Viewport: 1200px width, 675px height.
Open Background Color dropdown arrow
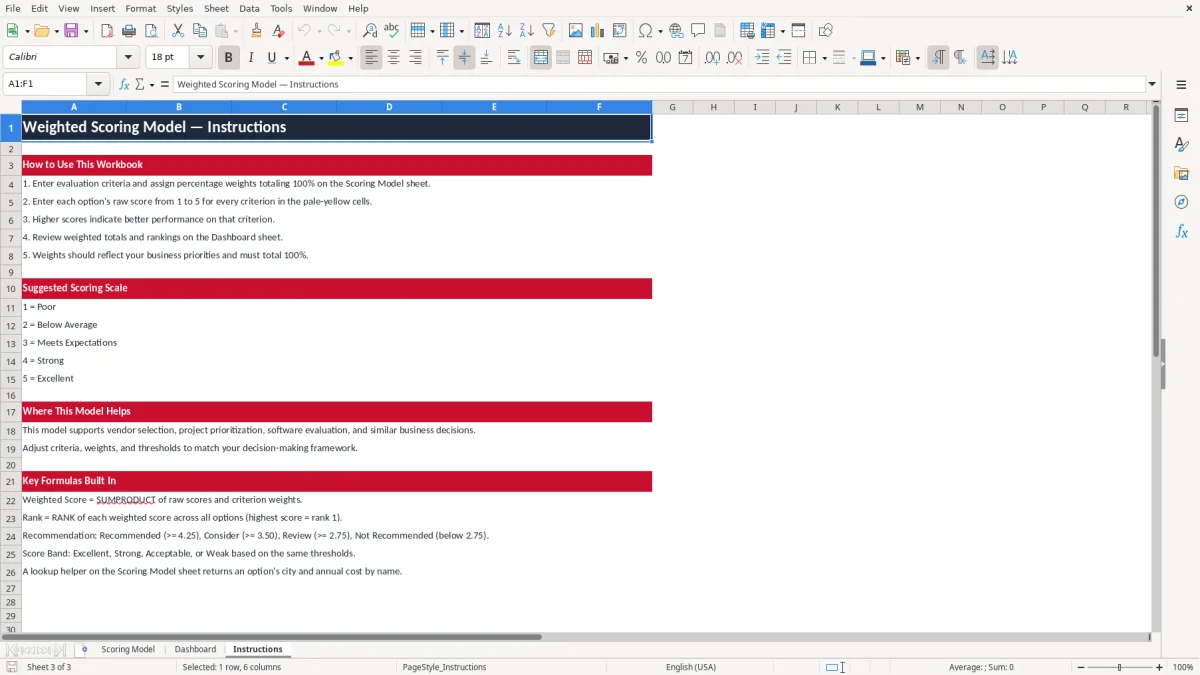pos(350,58)
